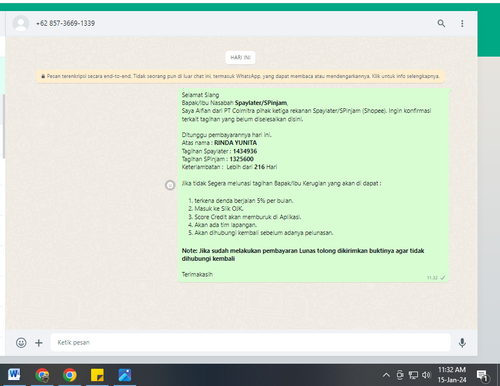Screen dimensions: 500x386
Task: Click Meet Now camera tray icon
Action: pos(400,375)
